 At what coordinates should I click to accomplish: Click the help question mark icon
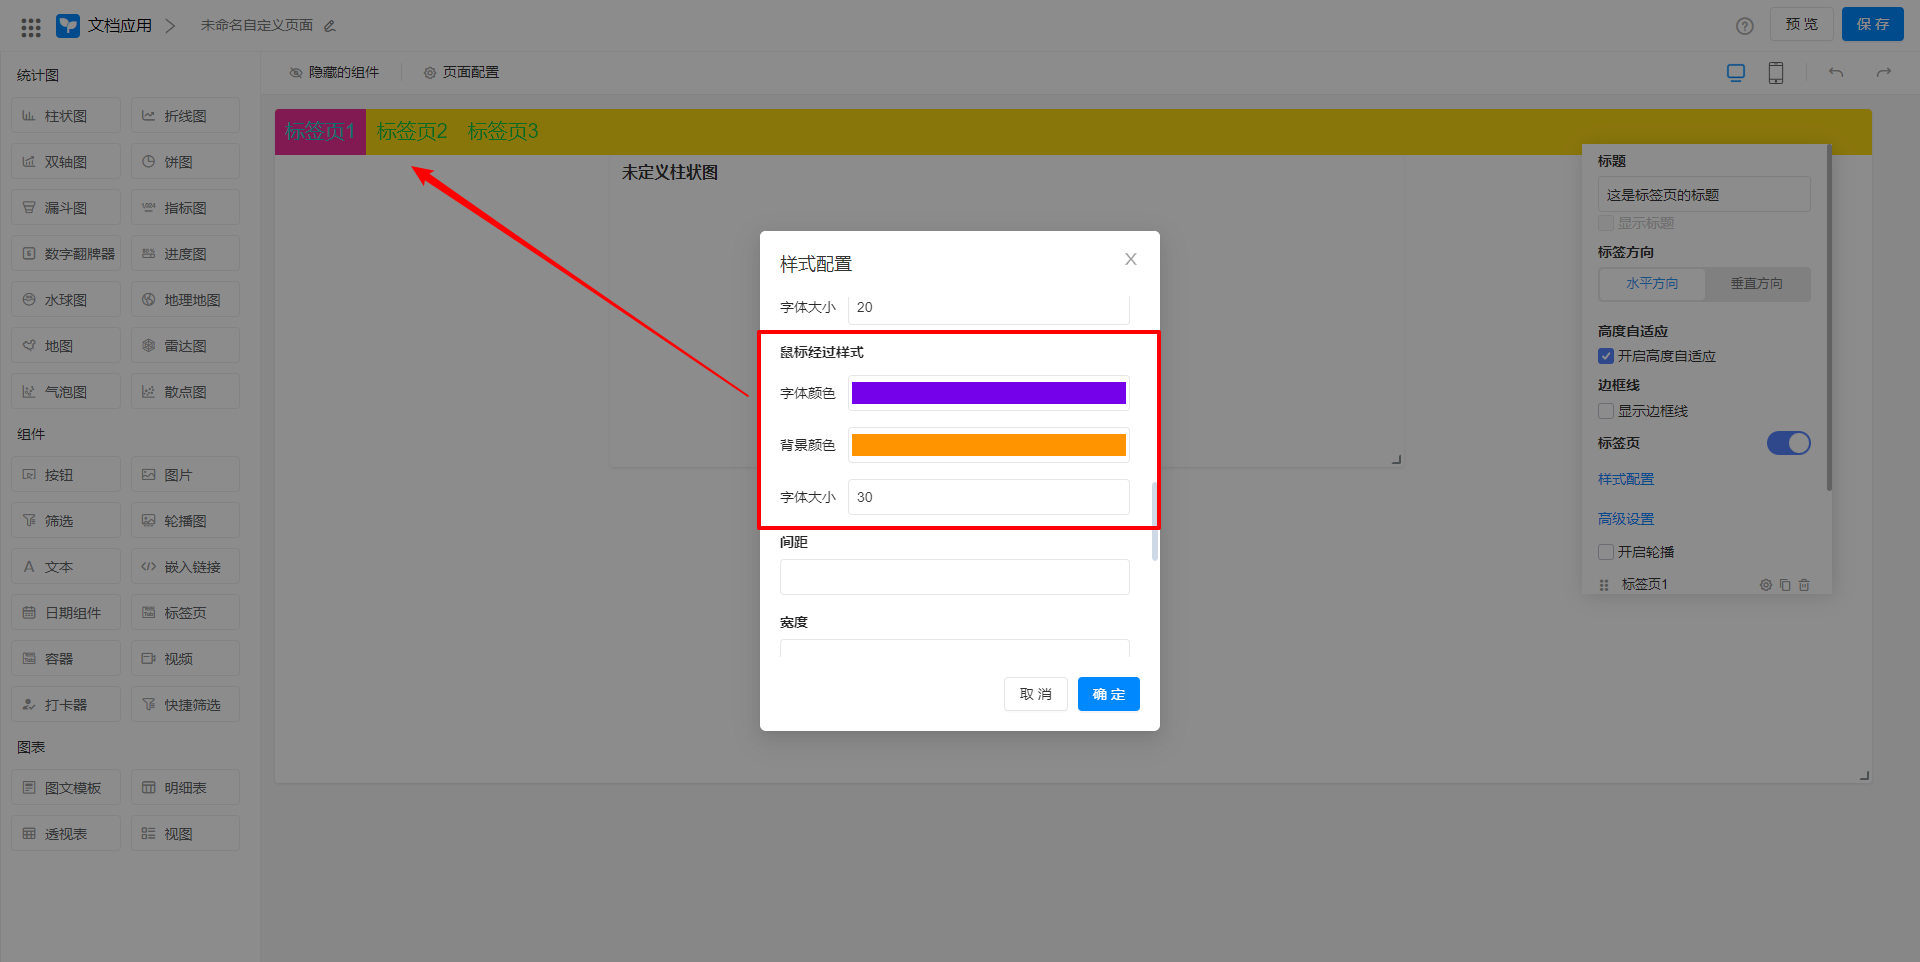[1744, 26]
